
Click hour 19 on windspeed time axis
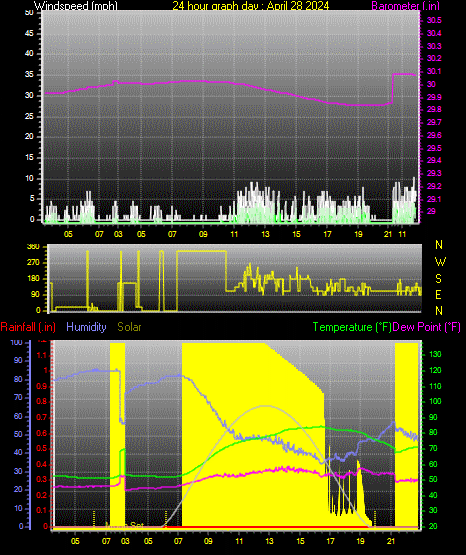tap(358, 234)
